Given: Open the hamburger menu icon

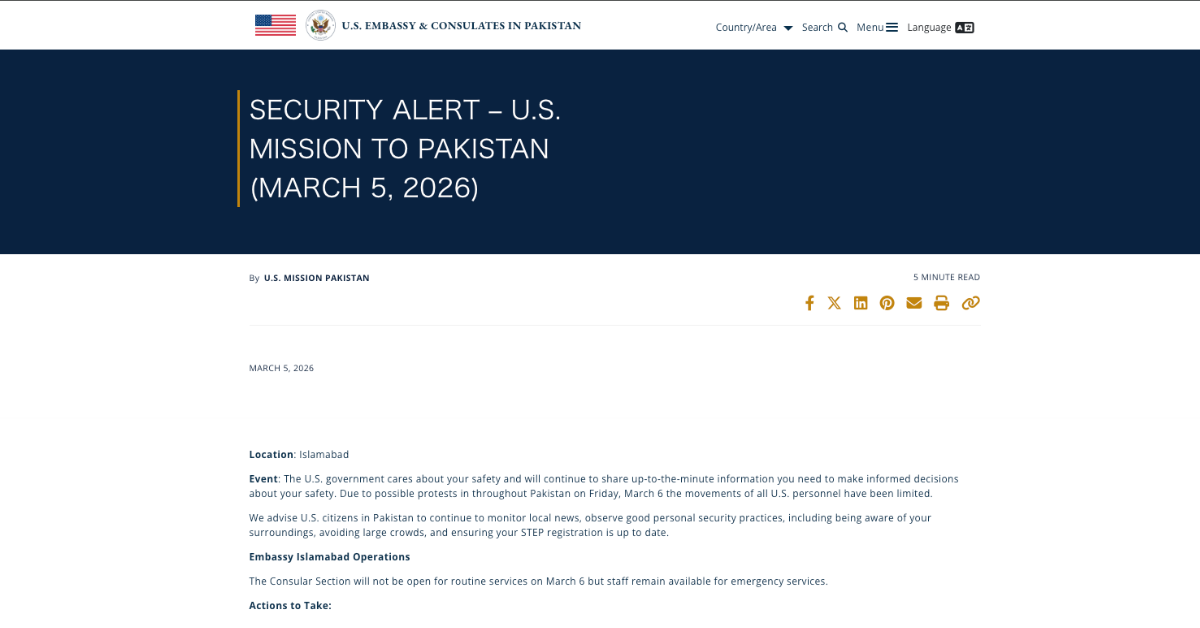Looking at the screenshot, I should coord(892,28).
